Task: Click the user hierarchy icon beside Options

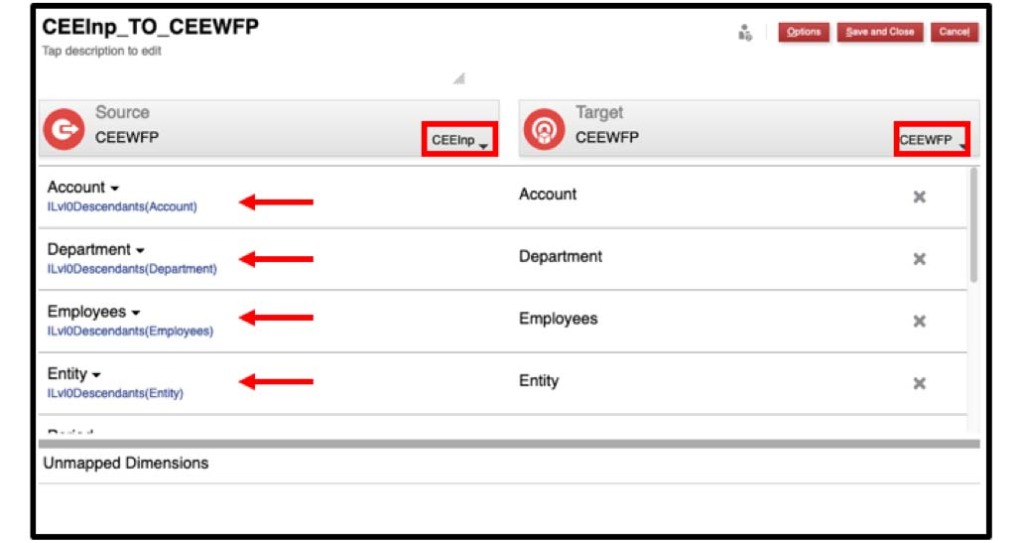Action: 745,33
